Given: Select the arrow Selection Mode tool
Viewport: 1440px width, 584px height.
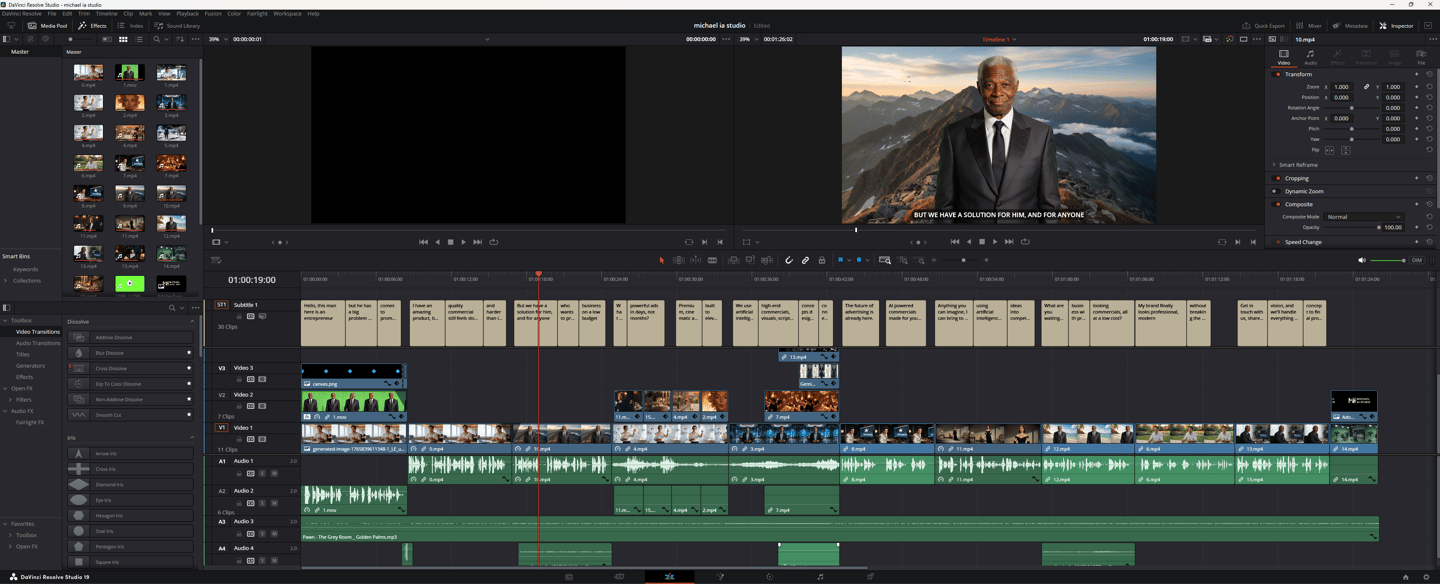Looking at the screenshot, I should pyautogui.click(x=661, y=260).
